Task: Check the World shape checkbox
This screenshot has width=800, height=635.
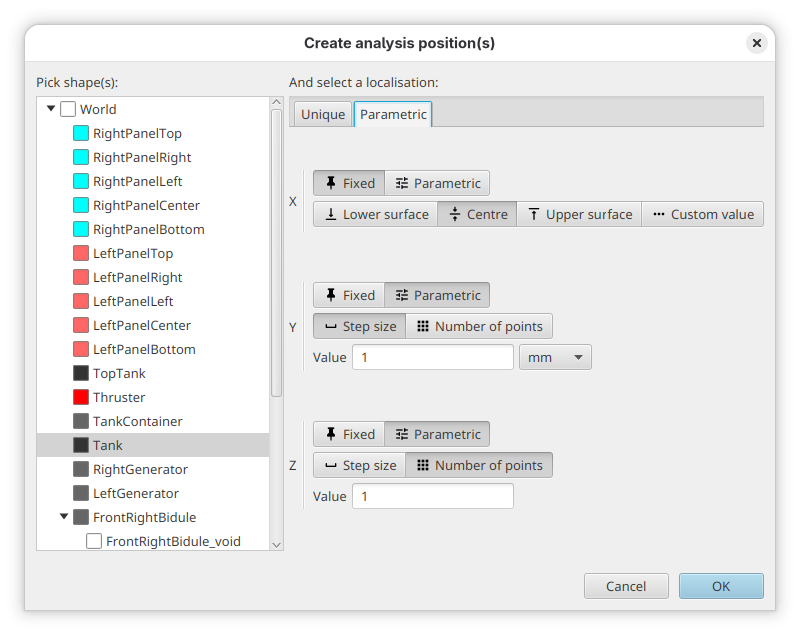Action: click(x=68, y=109)
